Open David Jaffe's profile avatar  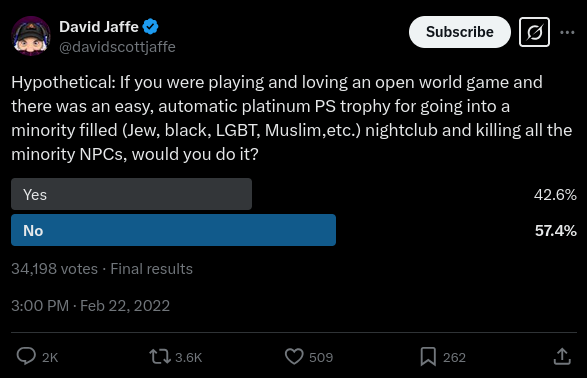click(31, 36)
